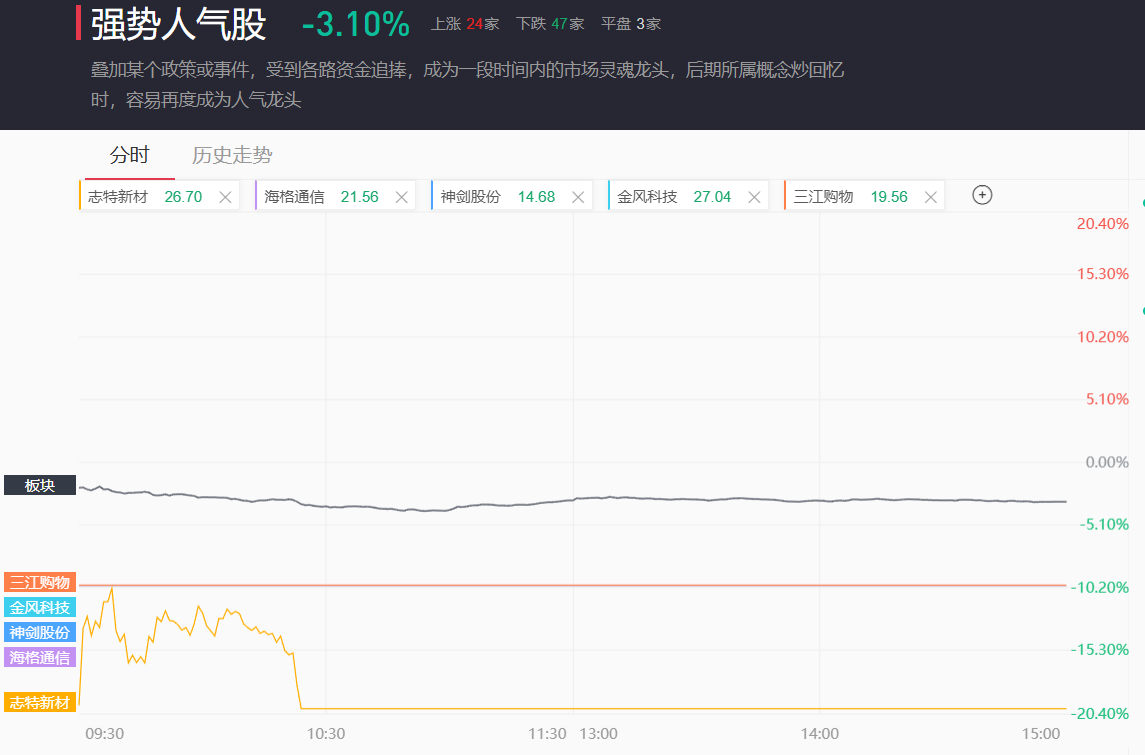This screenshot has width=1145, height=755.
Task: Click the 强势人气股 sector title
Action: 179,25
